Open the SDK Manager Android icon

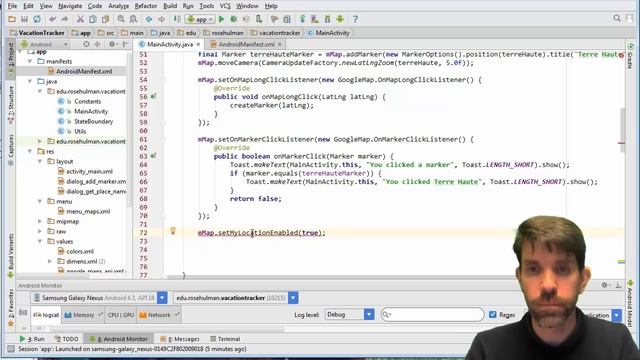pyautogui.click(x=340, y=19)
